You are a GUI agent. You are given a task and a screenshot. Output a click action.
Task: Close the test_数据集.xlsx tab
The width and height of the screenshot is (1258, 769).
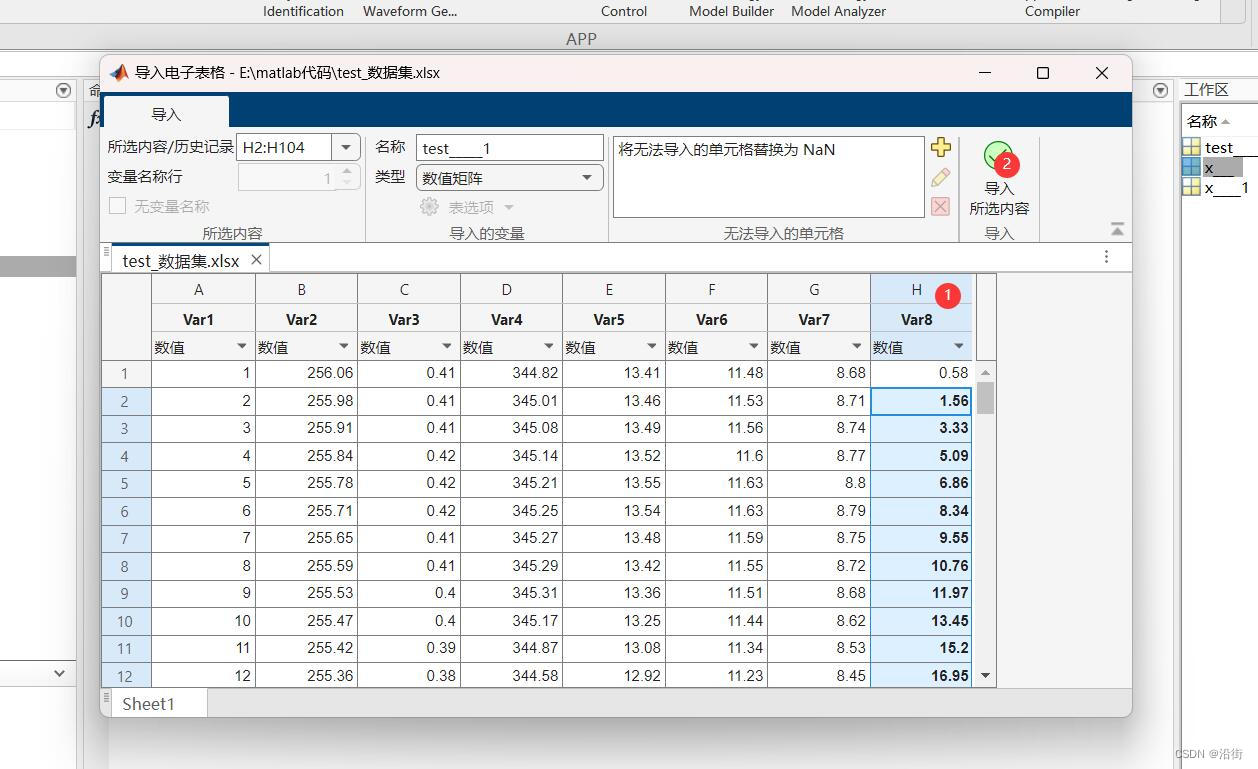point(255,258)
